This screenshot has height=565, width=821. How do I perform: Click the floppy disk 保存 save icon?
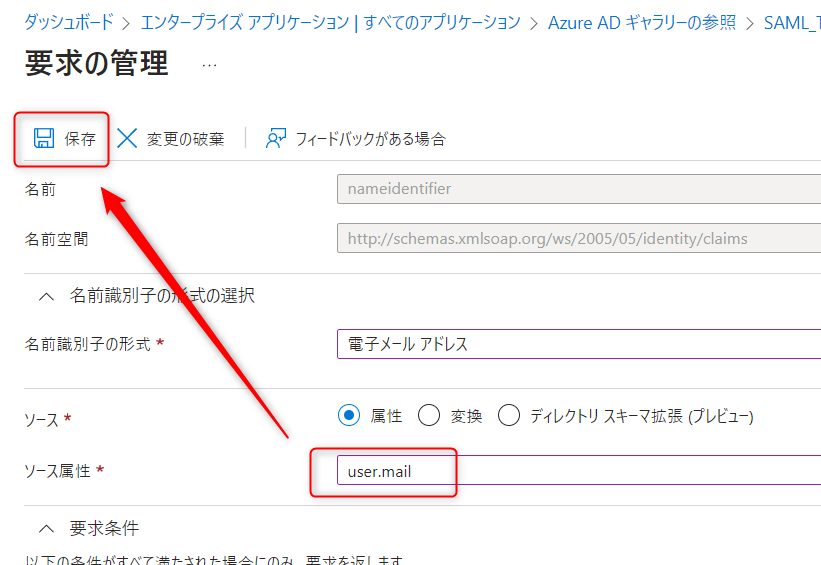44,138
